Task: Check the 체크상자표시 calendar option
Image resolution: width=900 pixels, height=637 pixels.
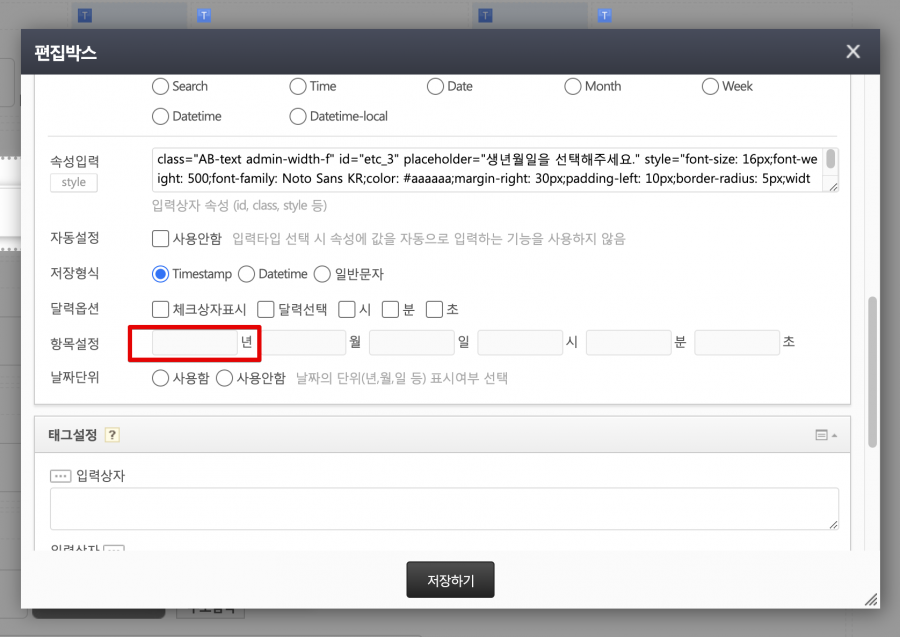Action: coord(160,309)
